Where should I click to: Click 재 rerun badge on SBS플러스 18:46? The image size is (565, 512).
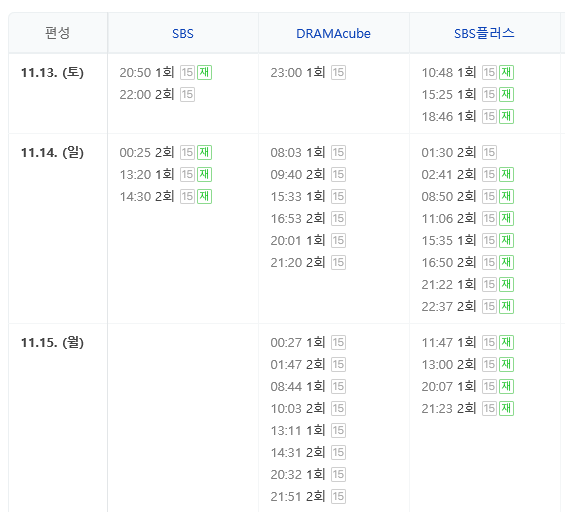tap(506, 116)
